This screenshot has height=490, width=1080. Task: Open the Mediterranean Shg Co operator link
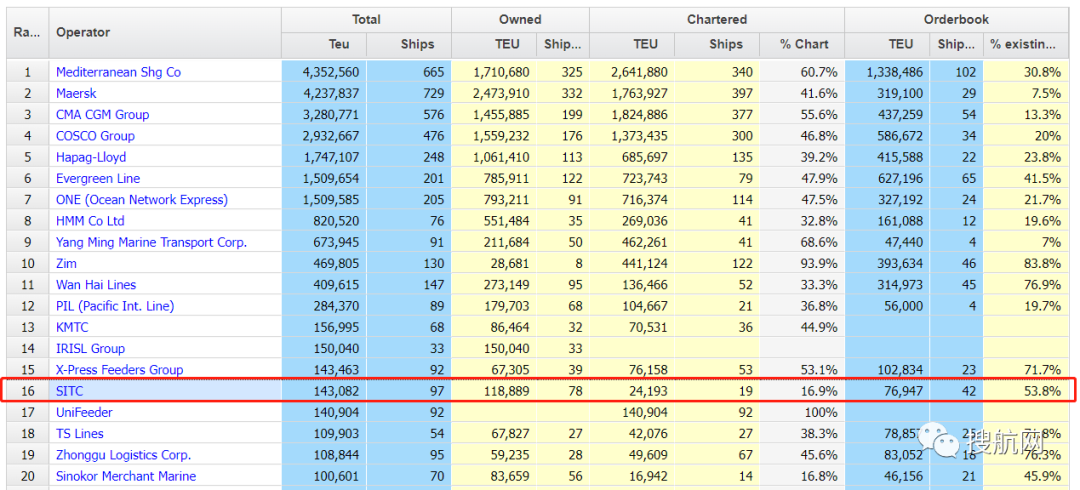[118, 72]
